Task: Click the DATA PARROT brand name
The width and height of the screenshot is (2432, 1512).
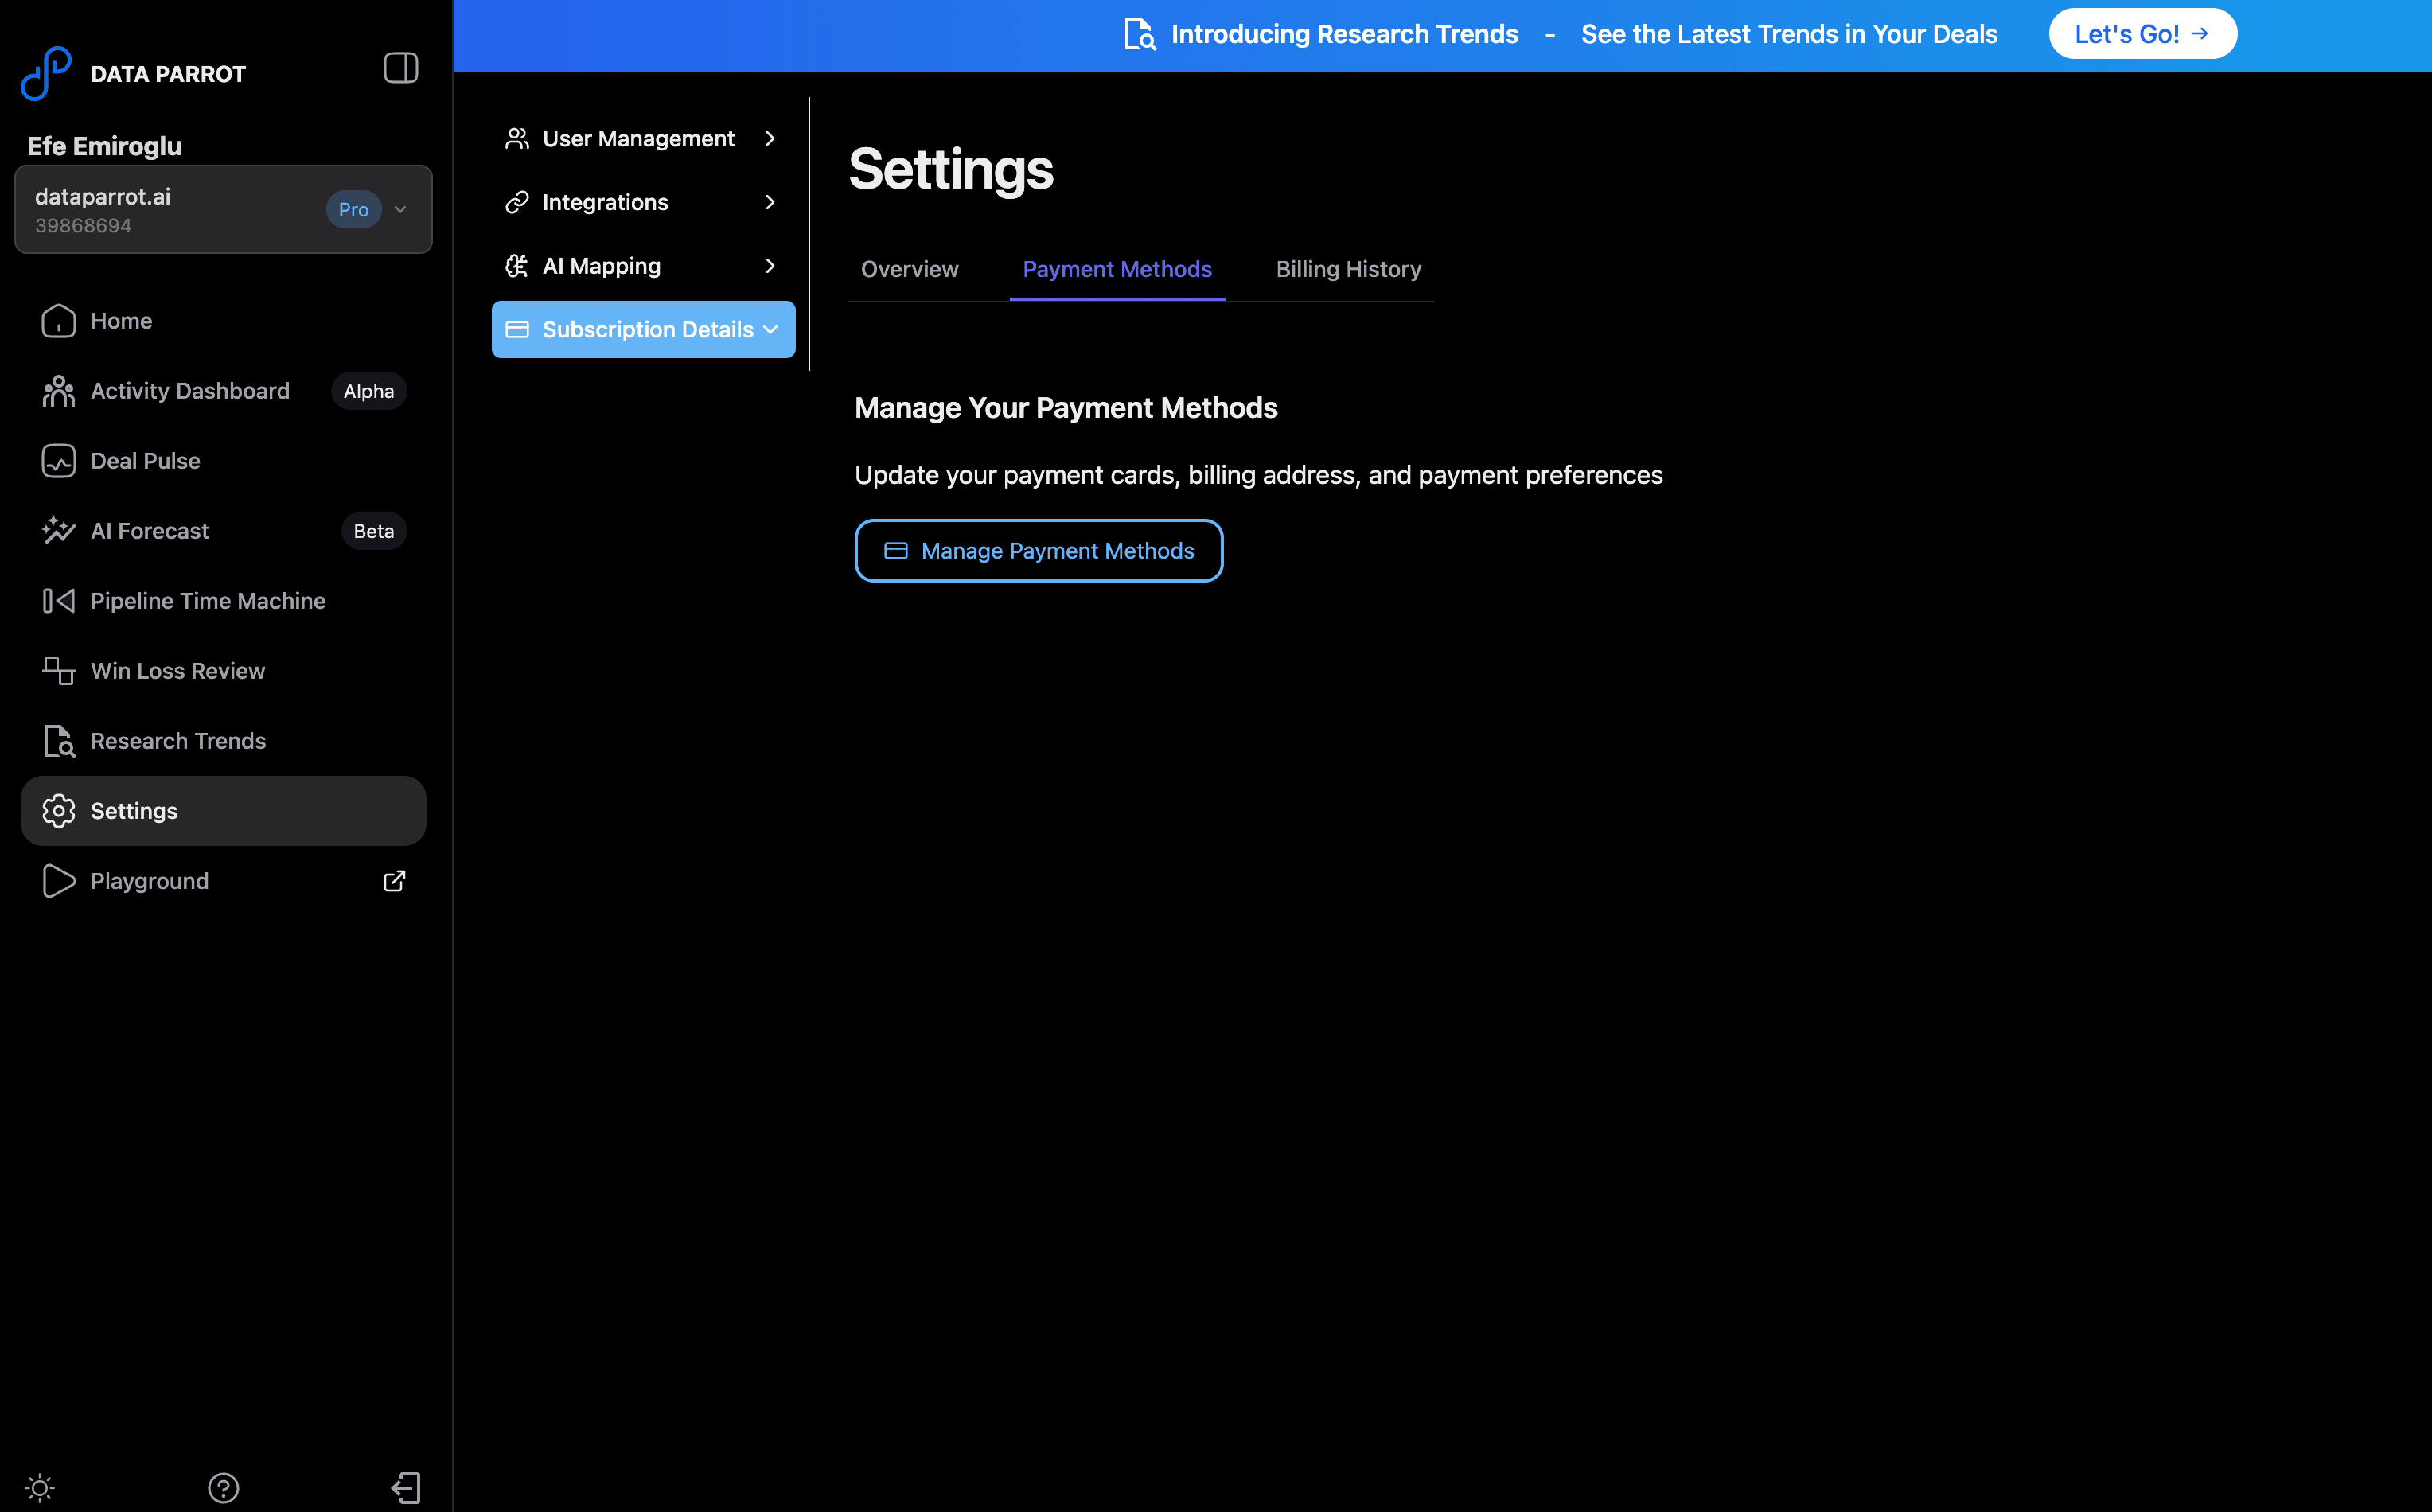Action: [x=168, y=74]
